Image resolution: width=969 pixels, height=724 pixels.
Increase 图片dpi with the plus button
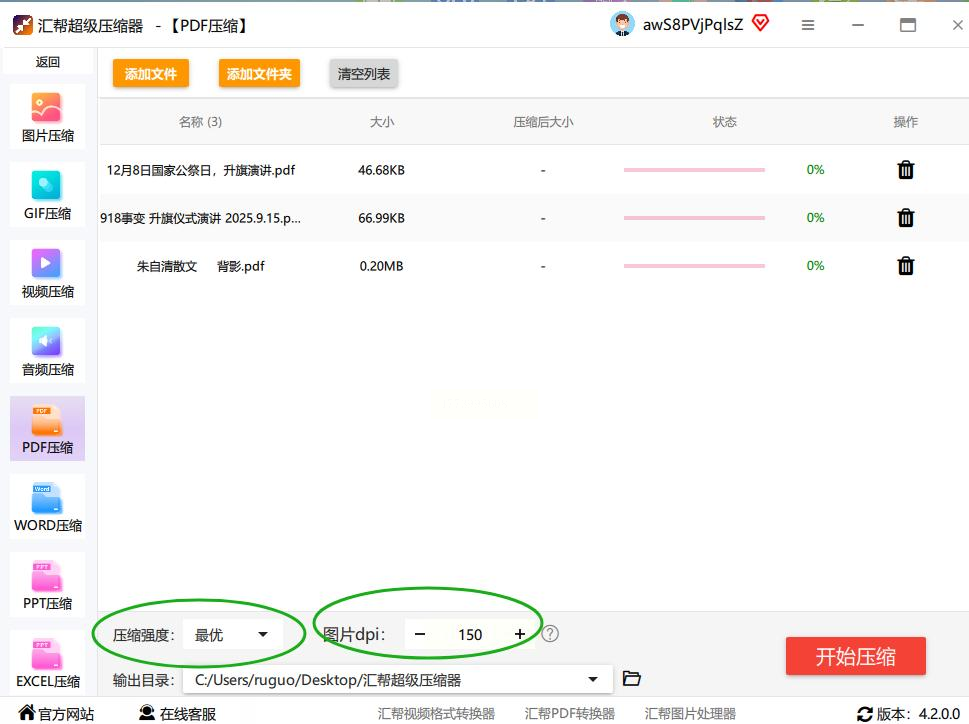(x=520, y=634)
